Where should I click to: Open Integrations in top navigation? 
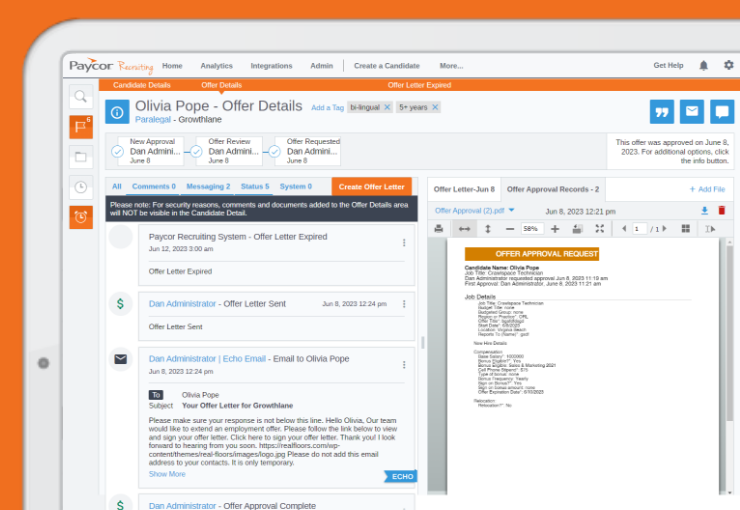point(271,66)
